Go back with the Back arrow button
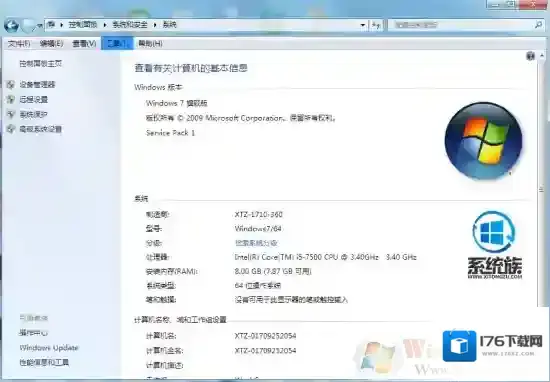The height and width of the screenshot is (382, 550). (11, 25)
